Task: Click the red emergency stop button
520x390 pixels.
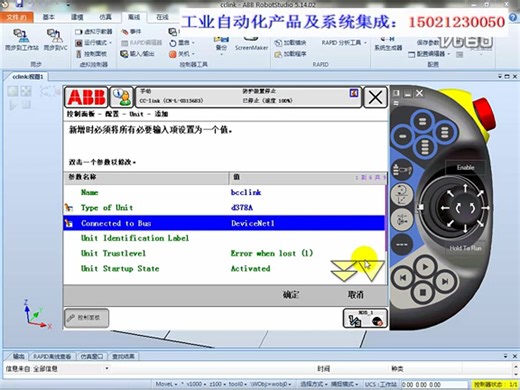Action: click(x=484, y=113)
